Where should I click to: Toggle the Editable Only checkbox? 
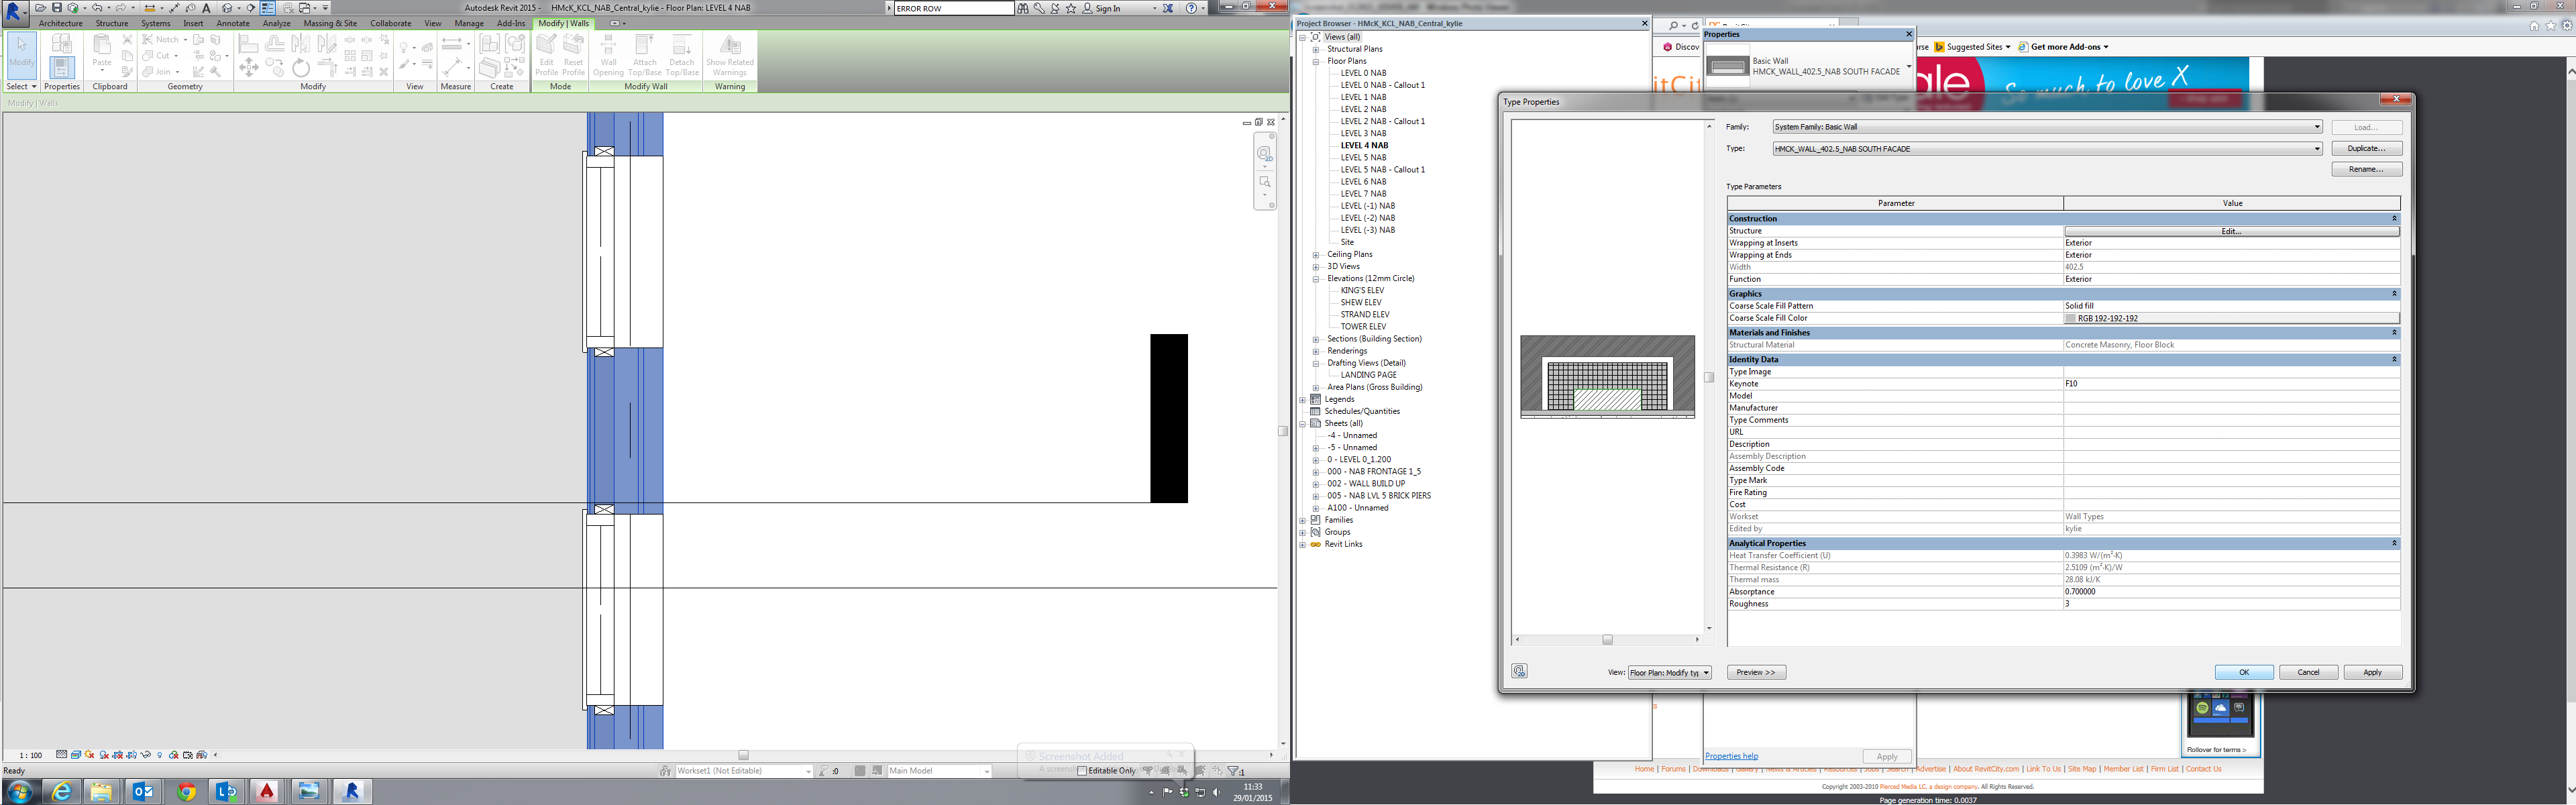[1082, 771]
